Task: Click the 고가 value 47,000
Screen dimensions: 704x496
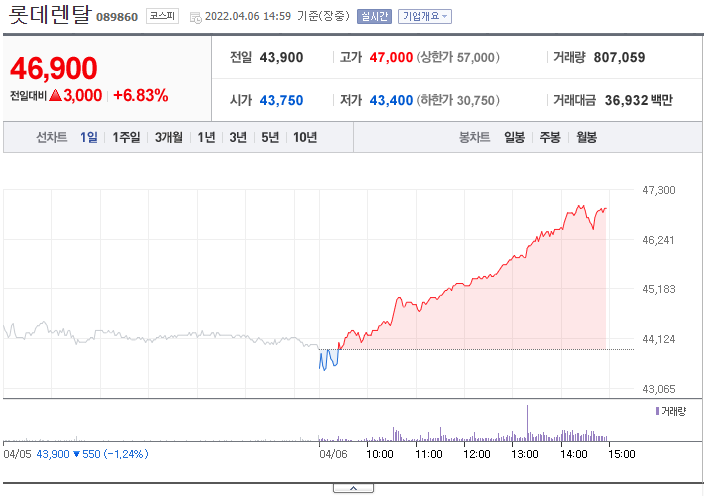Action: (x=391, y=57)
